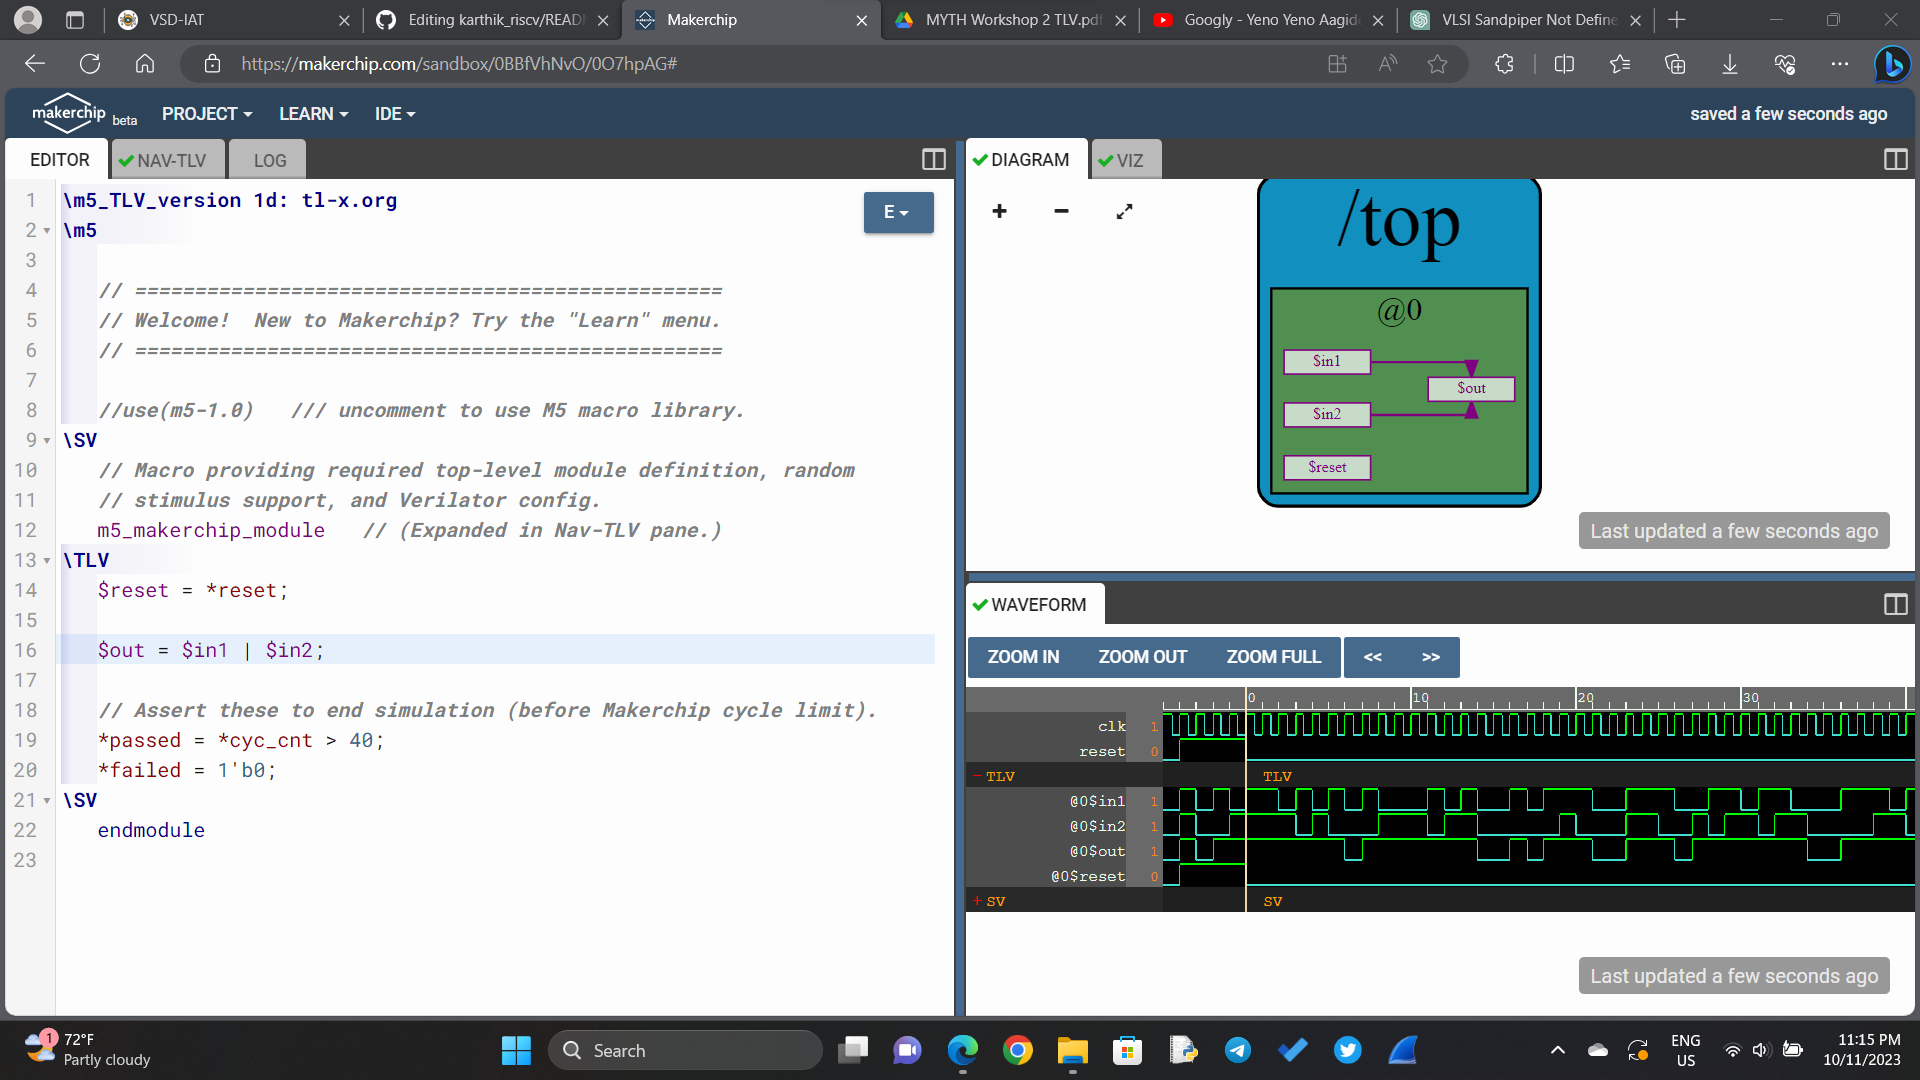The width and height of the screenshot is (1920, 1080).
Task: Switch to the LOG tab
Action: [x=267, y=159]
